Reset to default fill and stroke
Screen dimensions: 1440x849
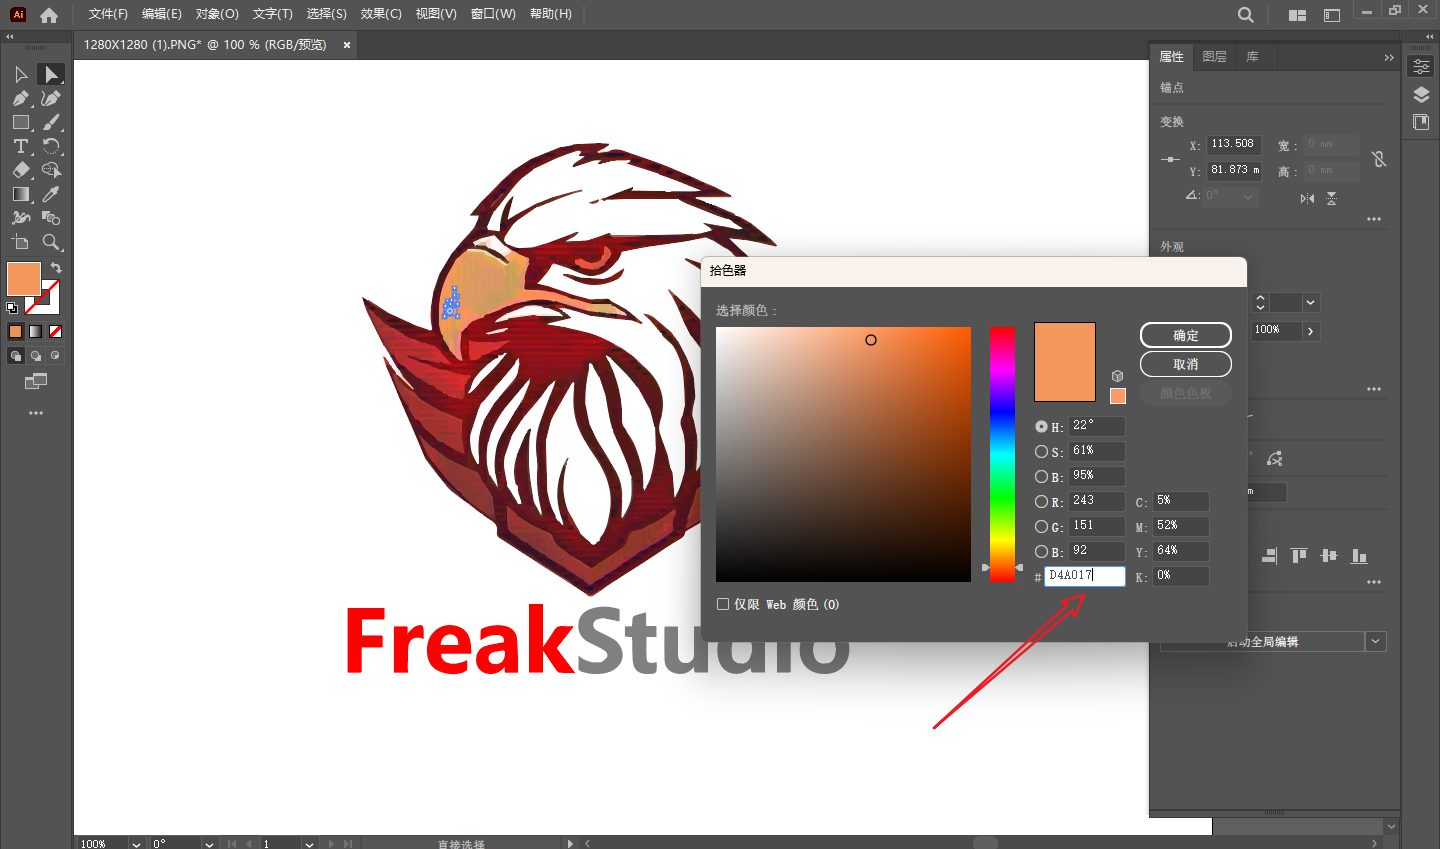(12, 308)
